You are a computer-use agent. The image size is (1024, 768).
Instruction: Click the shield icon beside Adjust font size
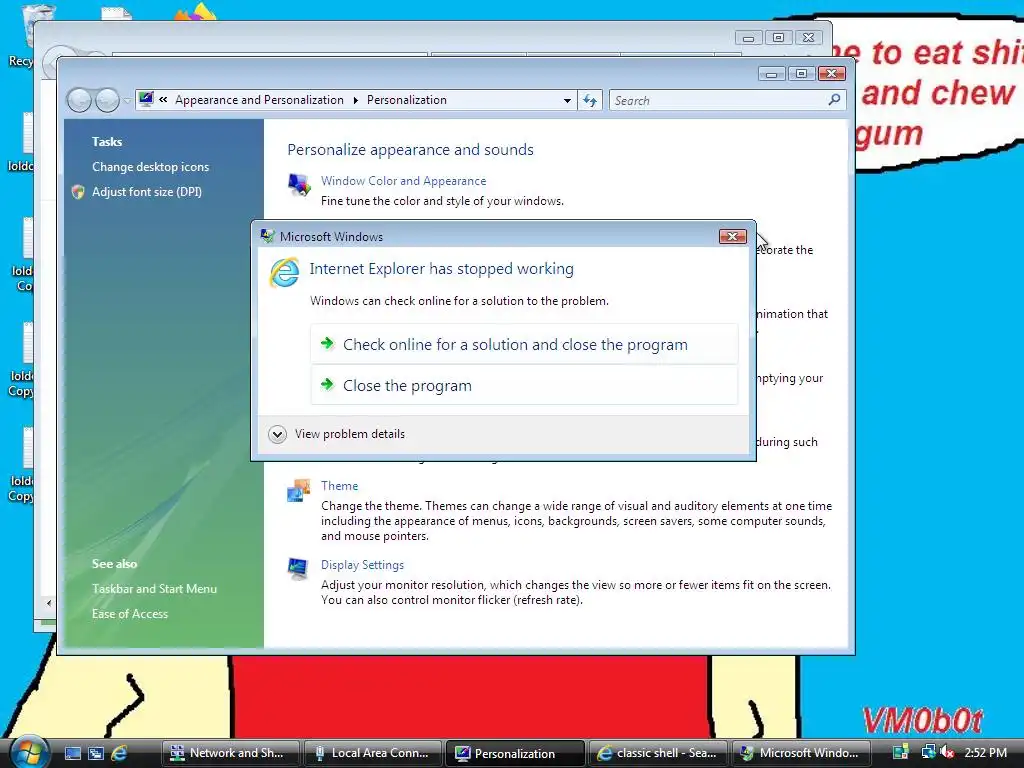tap(78, 192)
